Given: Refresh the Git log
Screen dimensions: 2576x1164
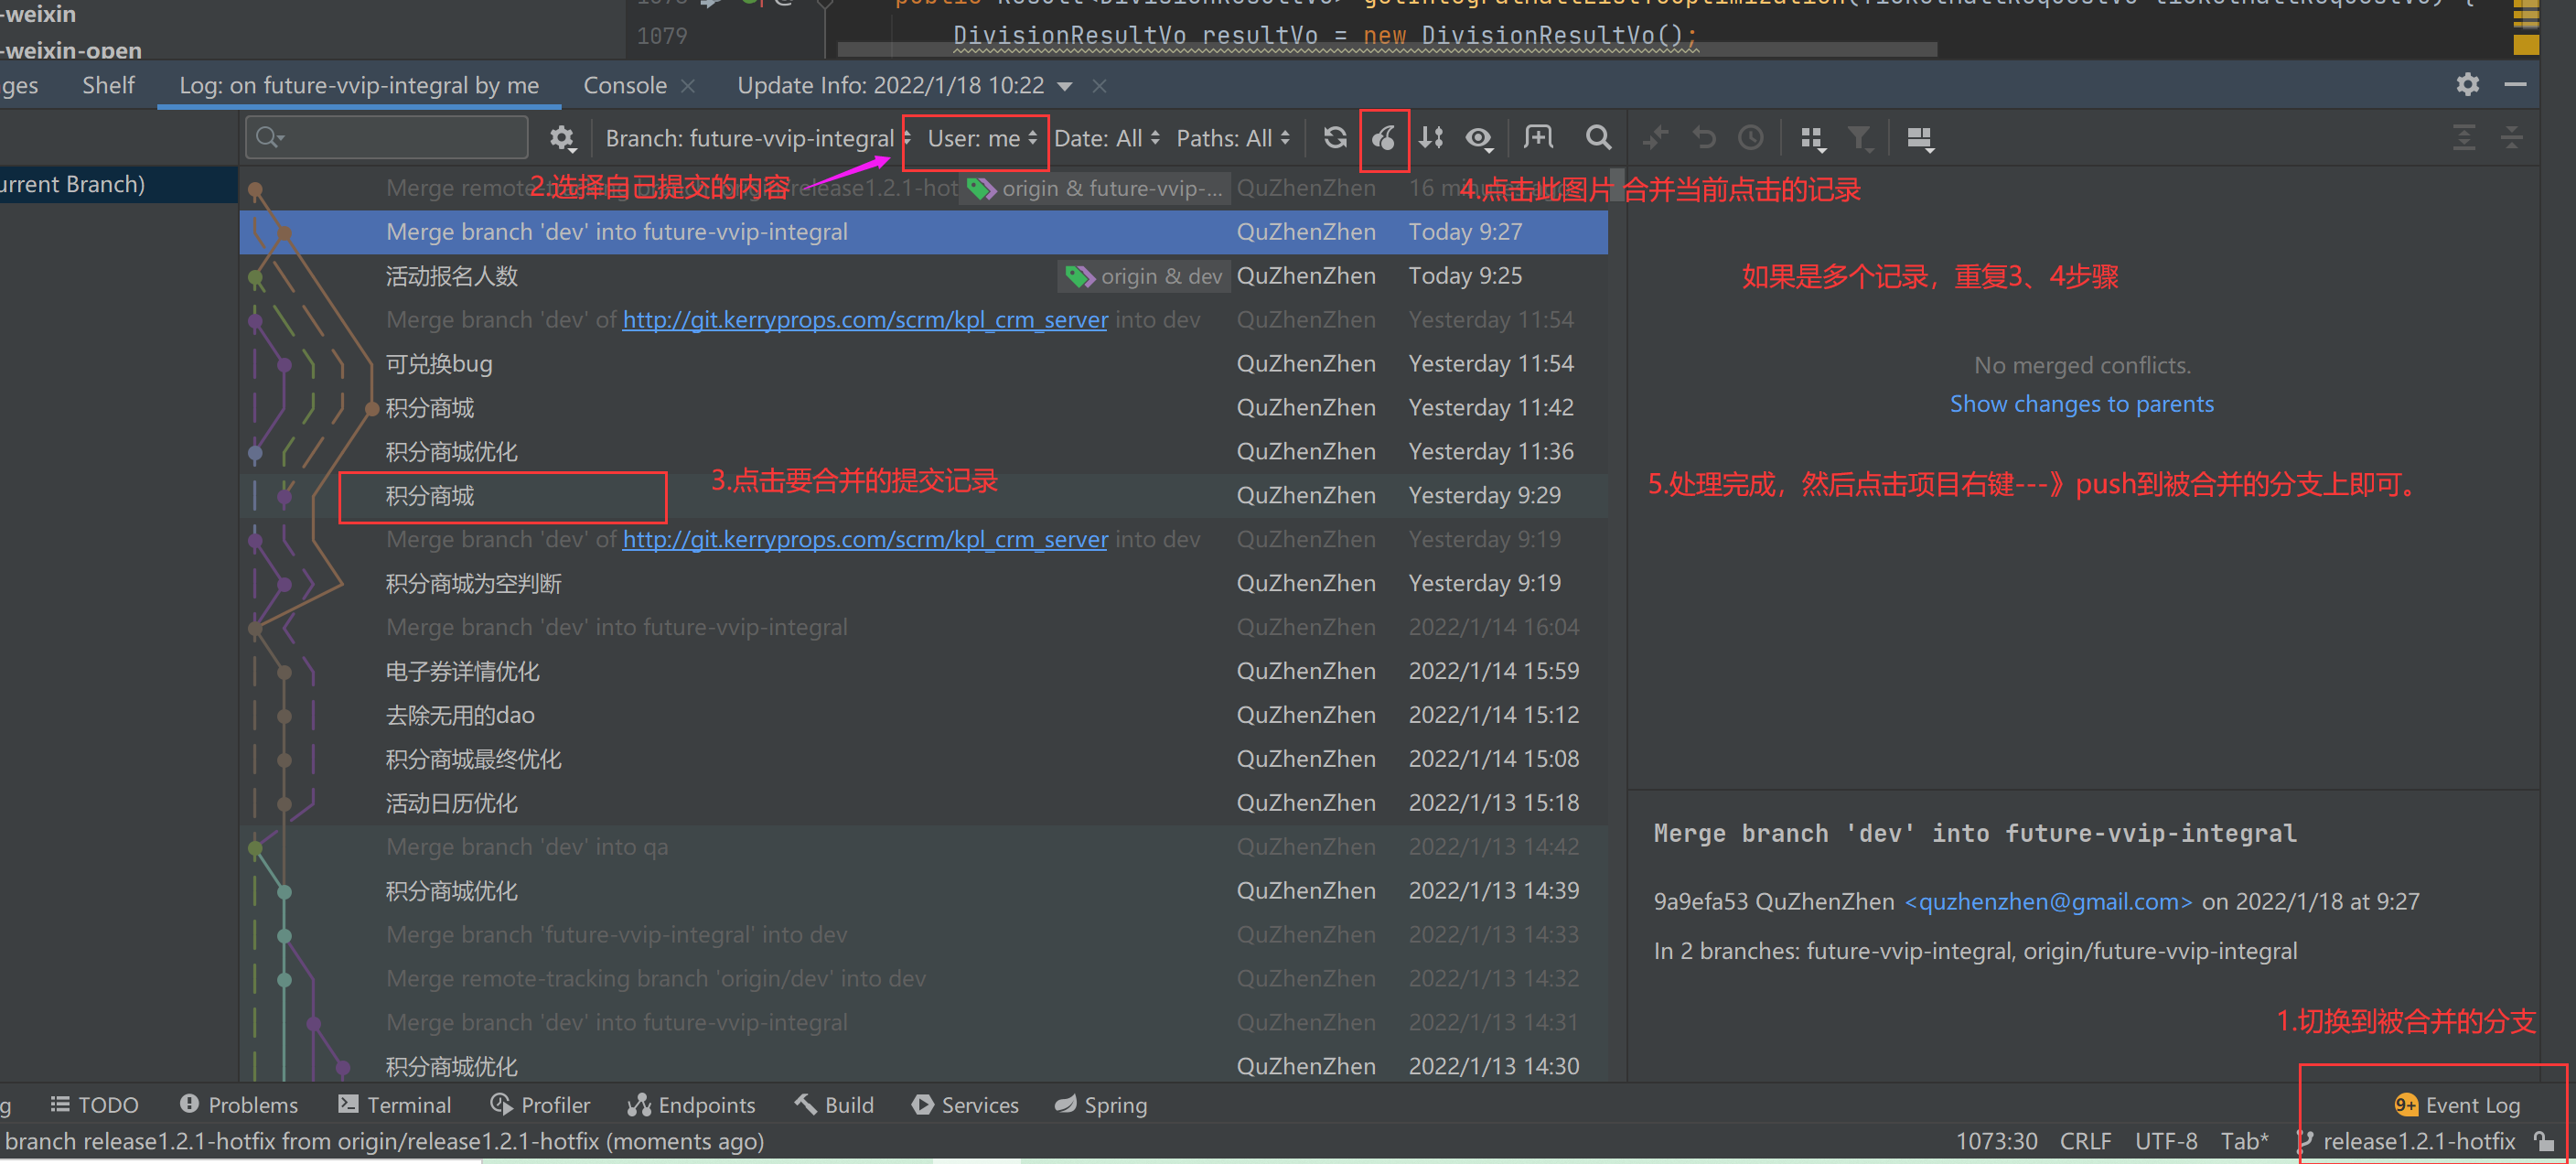Looking at the screenshot, I should click(x=1335, y=138).
